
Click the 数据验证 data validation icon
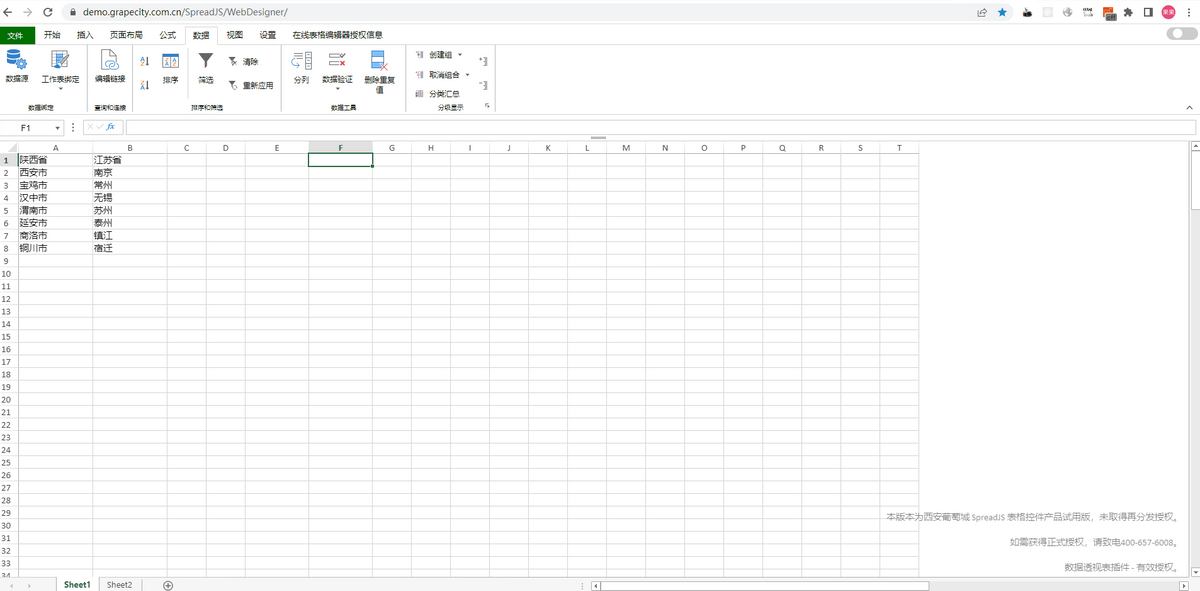[x=337, y=60]
